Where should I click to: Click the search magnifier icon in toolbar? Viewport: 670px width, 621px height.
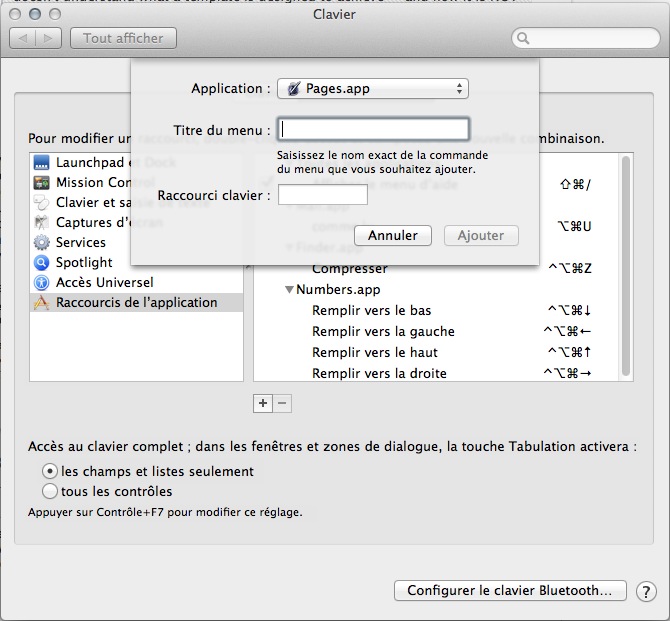pyautogui.click(x=523, y=38)
